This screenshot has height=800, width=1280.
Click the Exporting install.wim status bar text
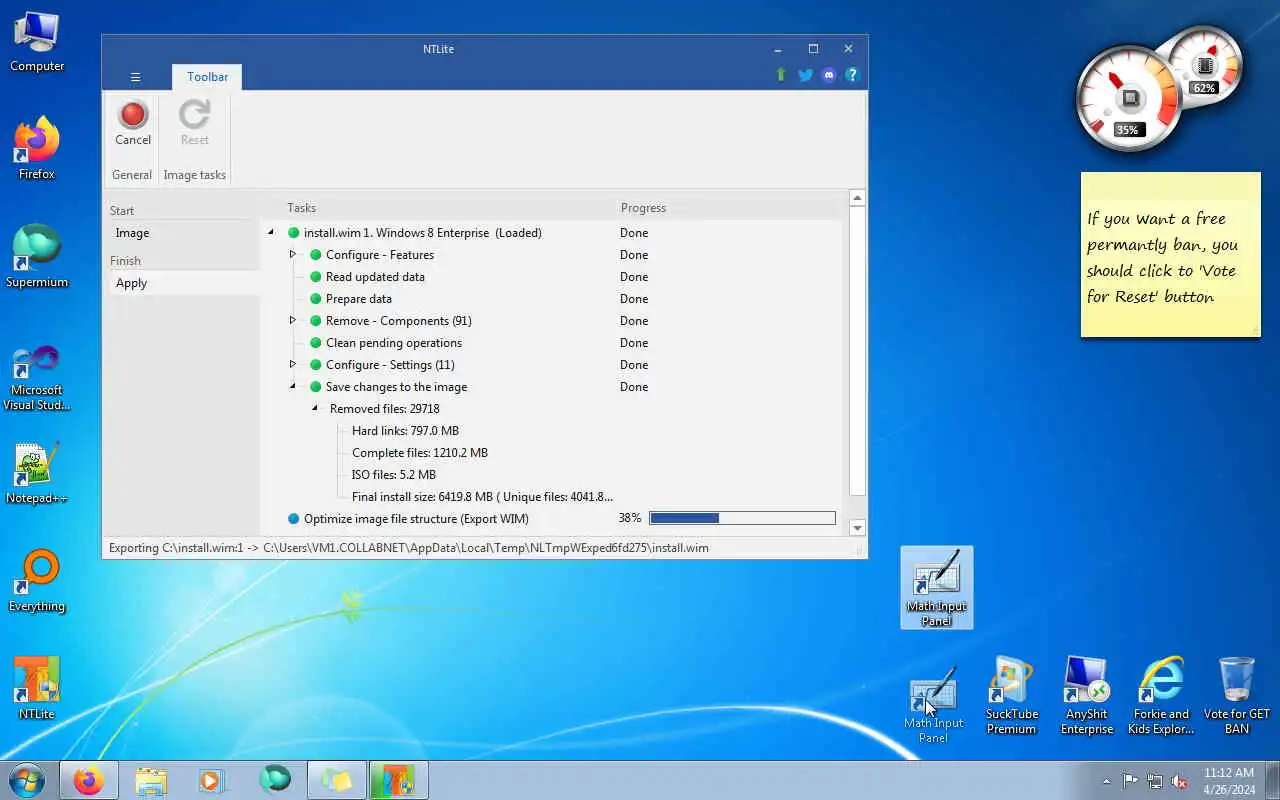pyautogui.click(x=409, y=548)
